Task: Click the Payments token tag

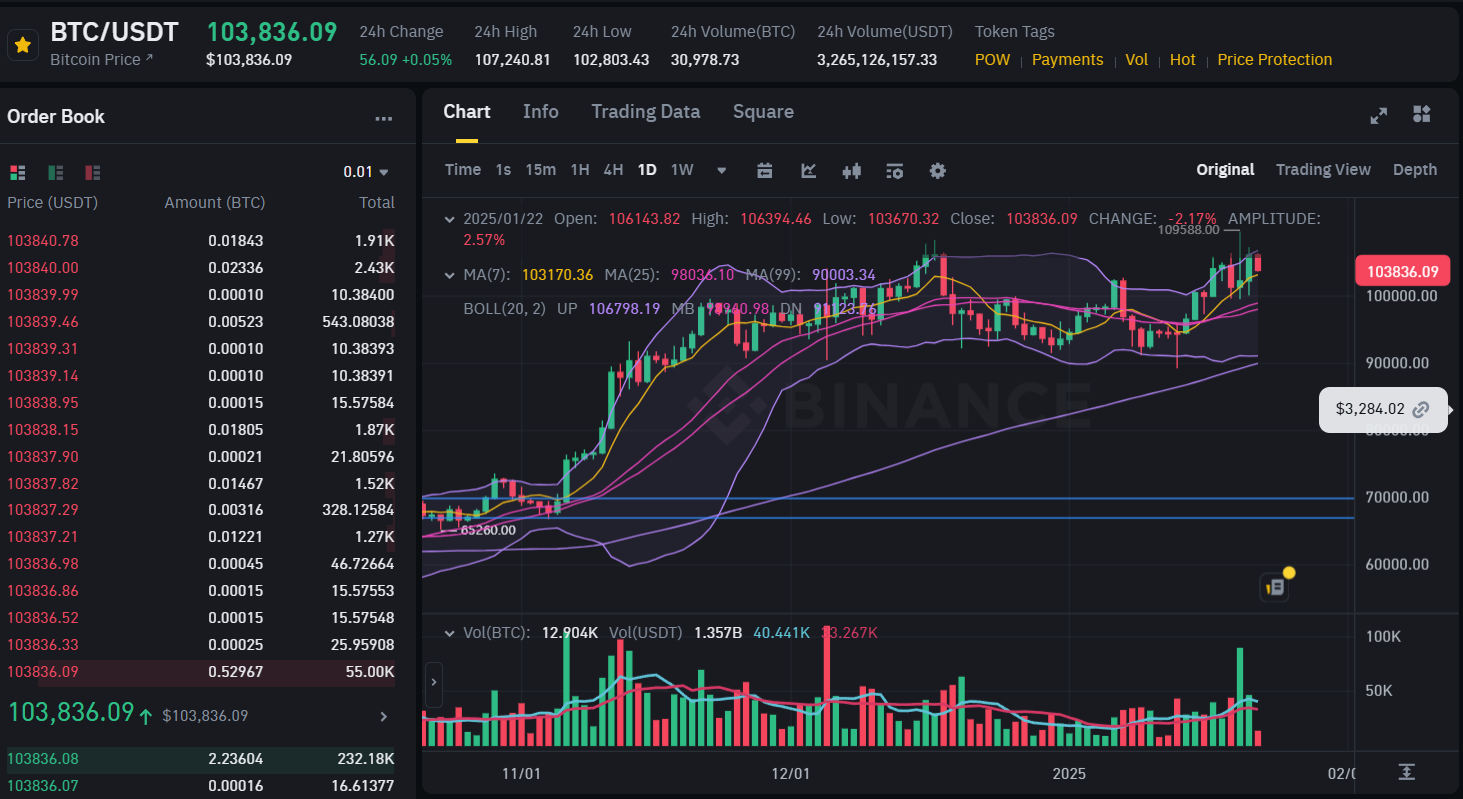Action: pos(1067,60)
